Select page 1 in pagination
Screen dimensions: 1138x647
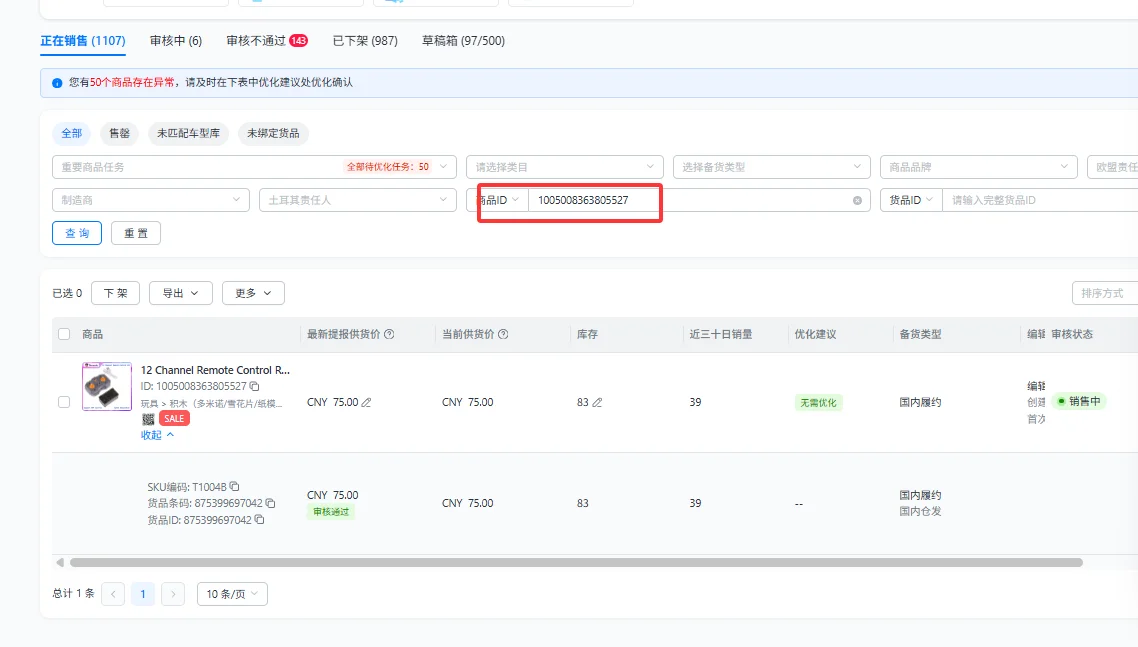click(143, 594)
